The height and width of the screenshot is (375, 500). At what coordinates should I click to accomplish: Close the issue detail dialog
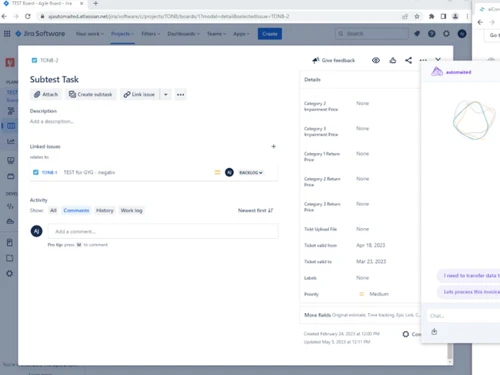click(438, 59)
